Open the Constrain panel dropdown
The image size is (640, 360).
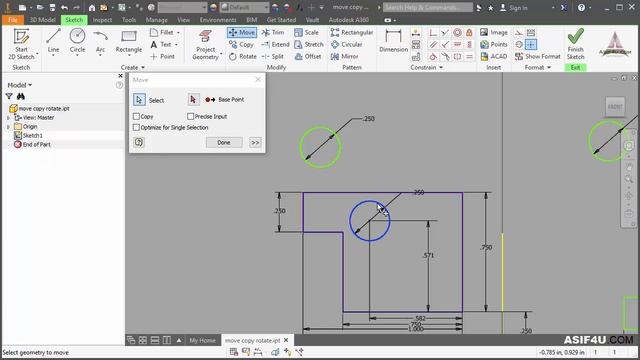pos(427,67)
